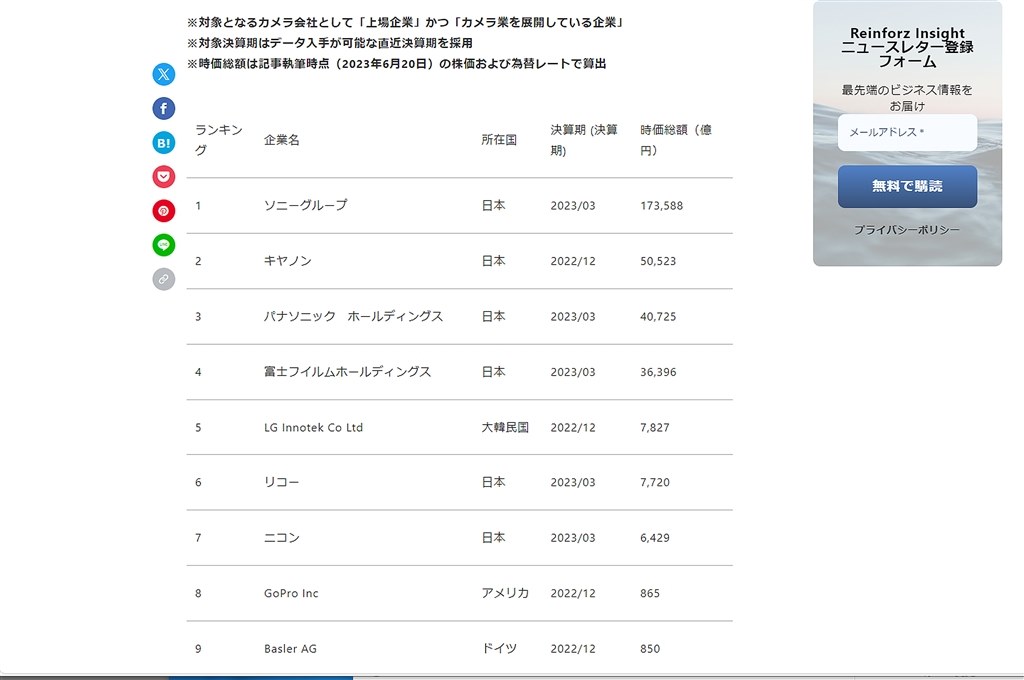Screen dimensions: 1024x680
Task: Click the 大韓民国 country cell
Action: tap(505, 427)
